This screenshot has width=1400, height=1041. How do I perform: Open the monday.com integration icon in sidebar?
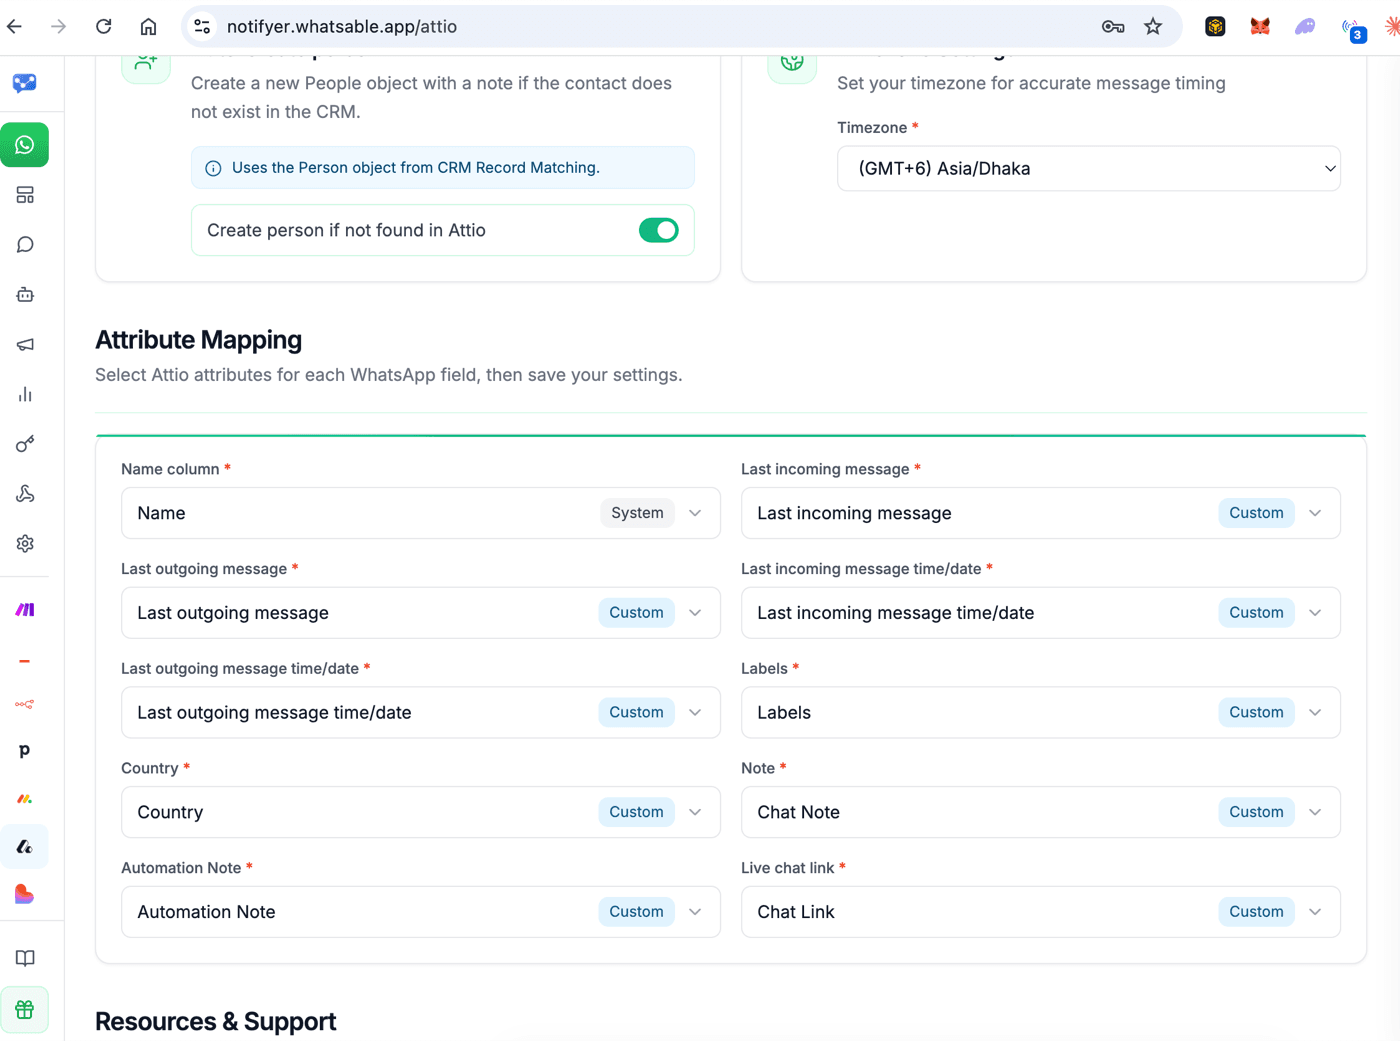(25, 799)
